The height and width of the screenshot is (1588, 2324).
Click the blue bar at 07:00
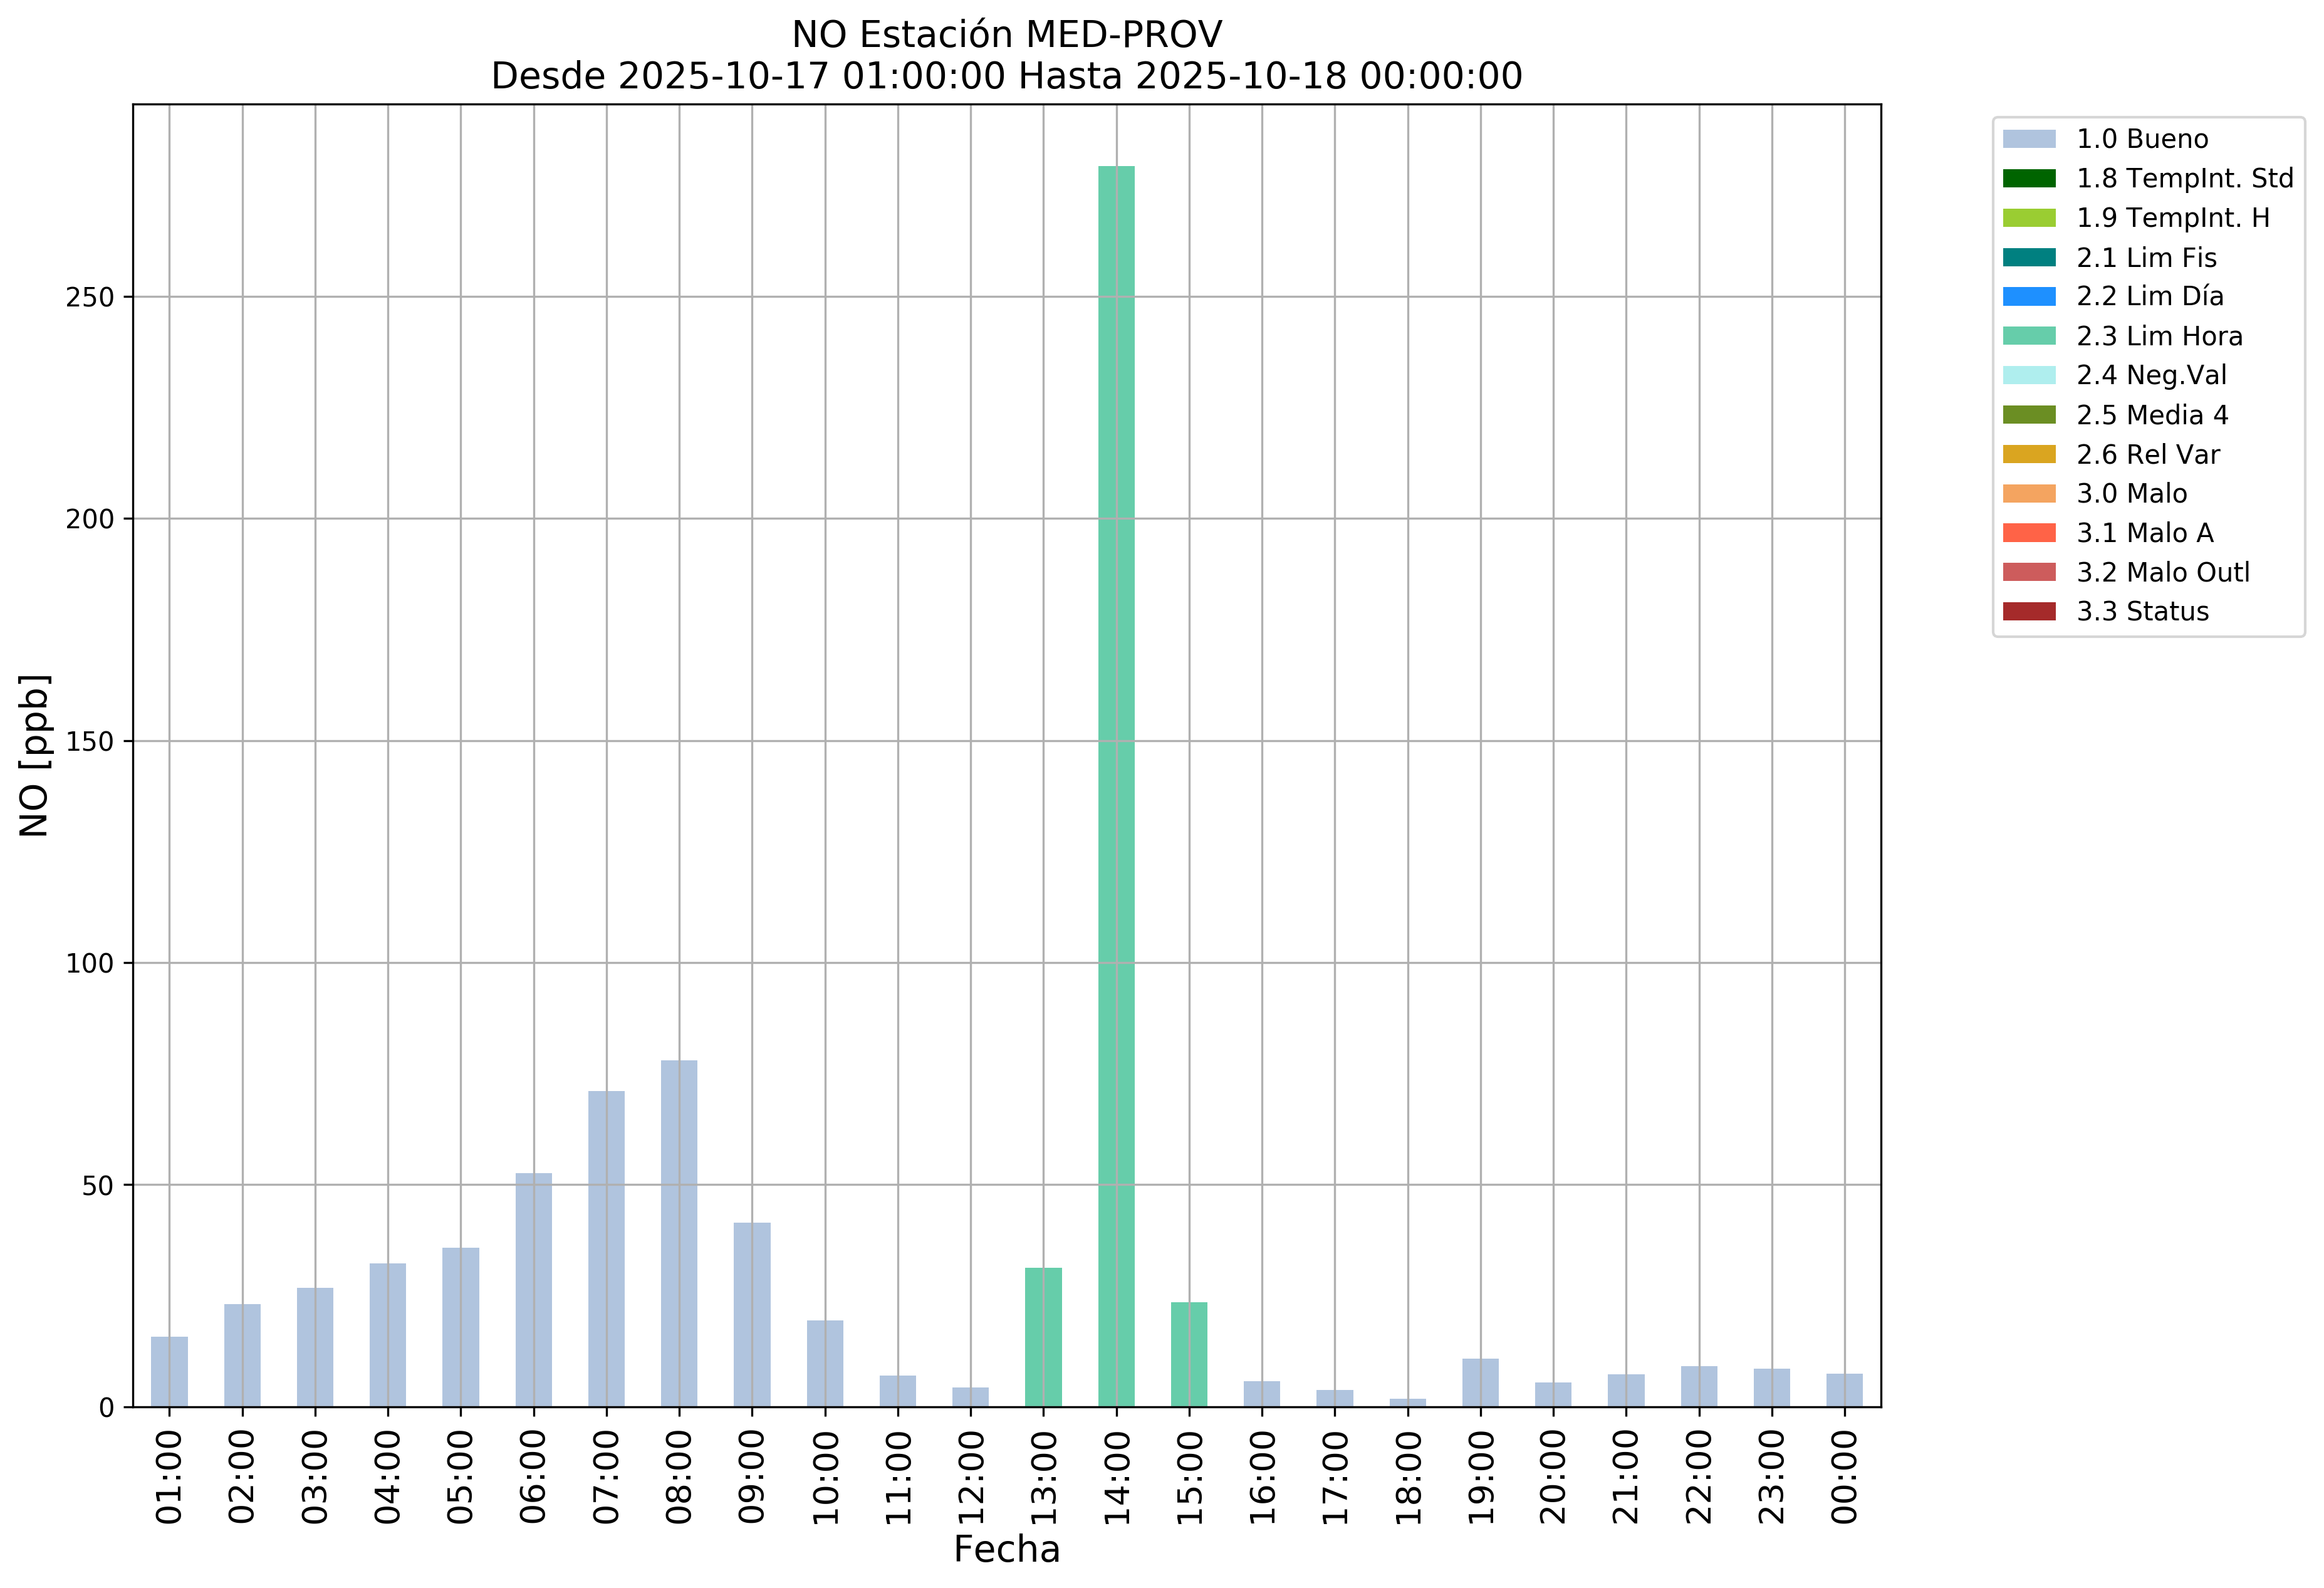tap(606, 1248)
